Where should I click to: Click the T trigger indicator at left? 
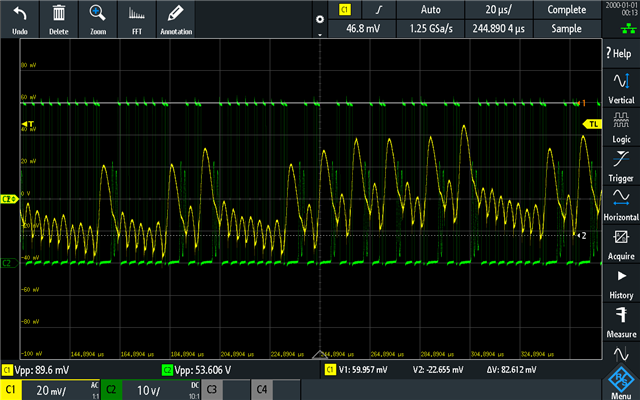[28, 124]
